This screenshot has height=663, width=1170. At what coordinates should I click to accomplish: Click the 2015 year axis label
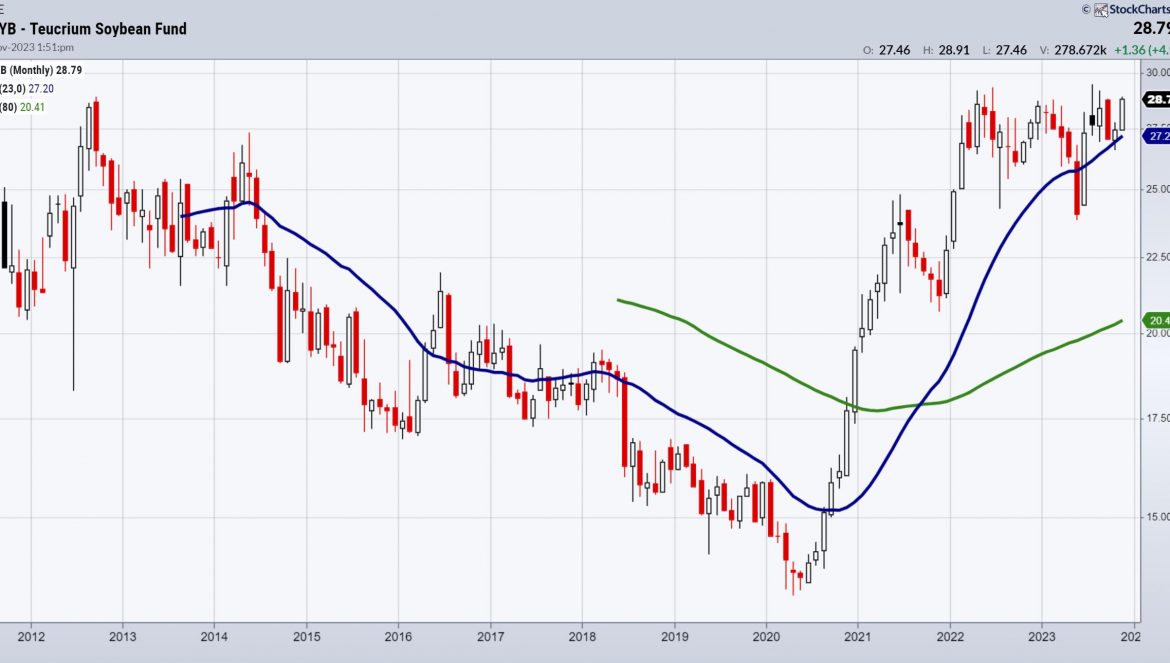tap(307, 637)
